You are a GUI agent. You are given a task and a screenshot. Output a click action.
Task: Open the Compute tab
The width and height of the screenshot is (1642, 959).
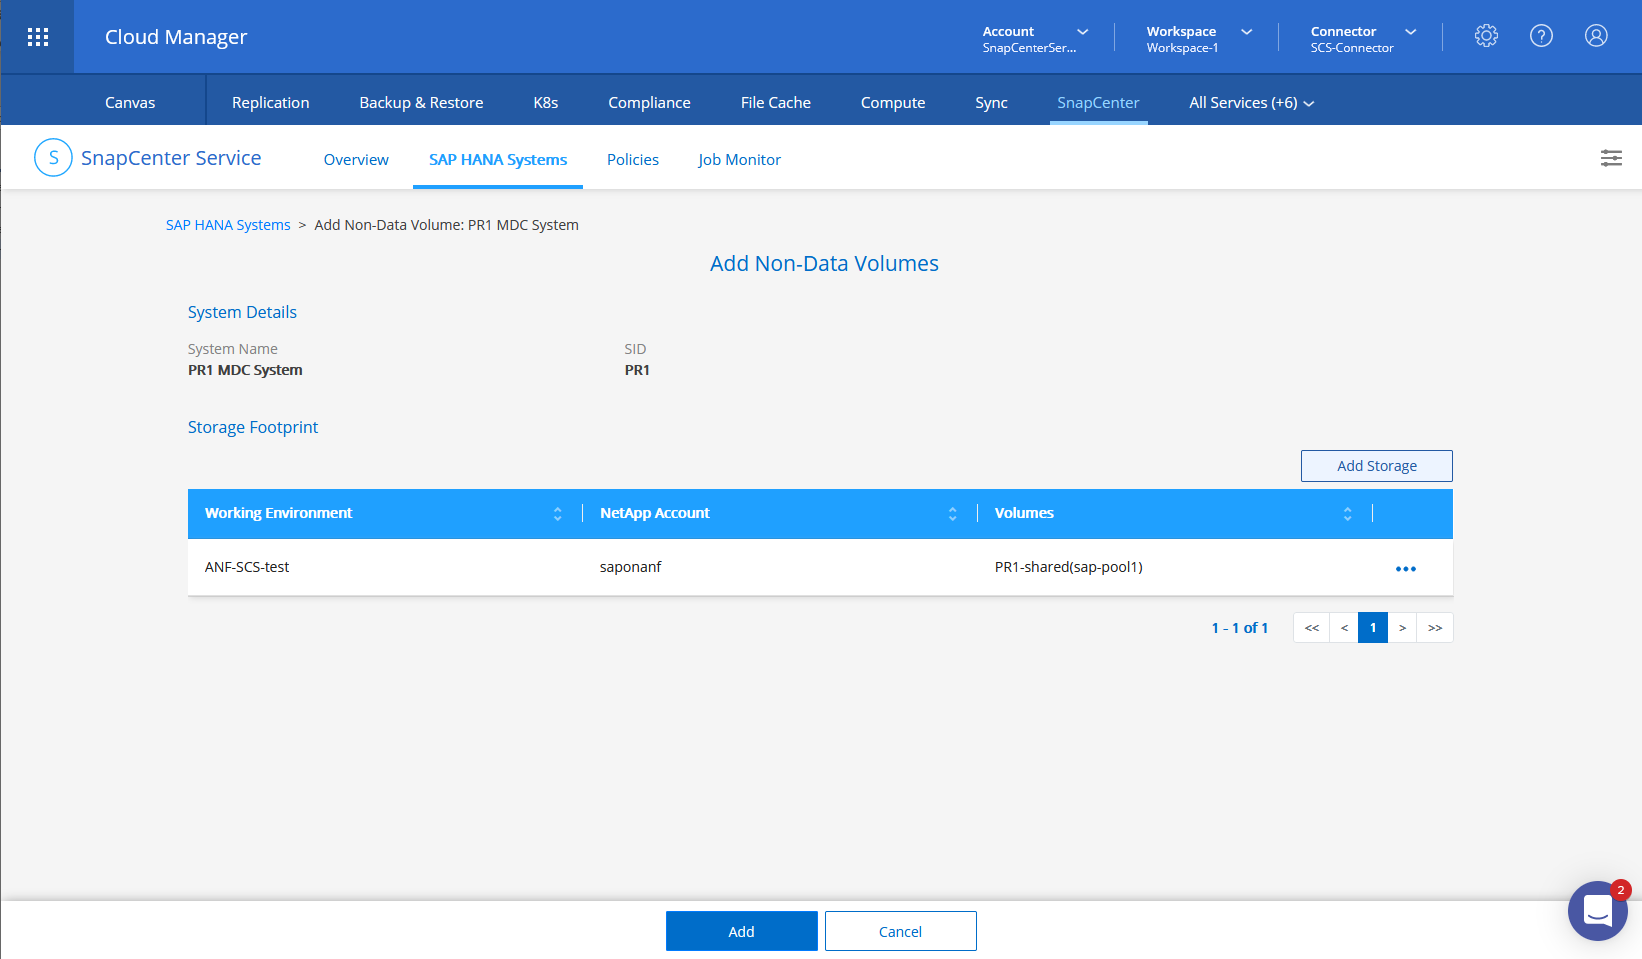(x=893, y=103)
